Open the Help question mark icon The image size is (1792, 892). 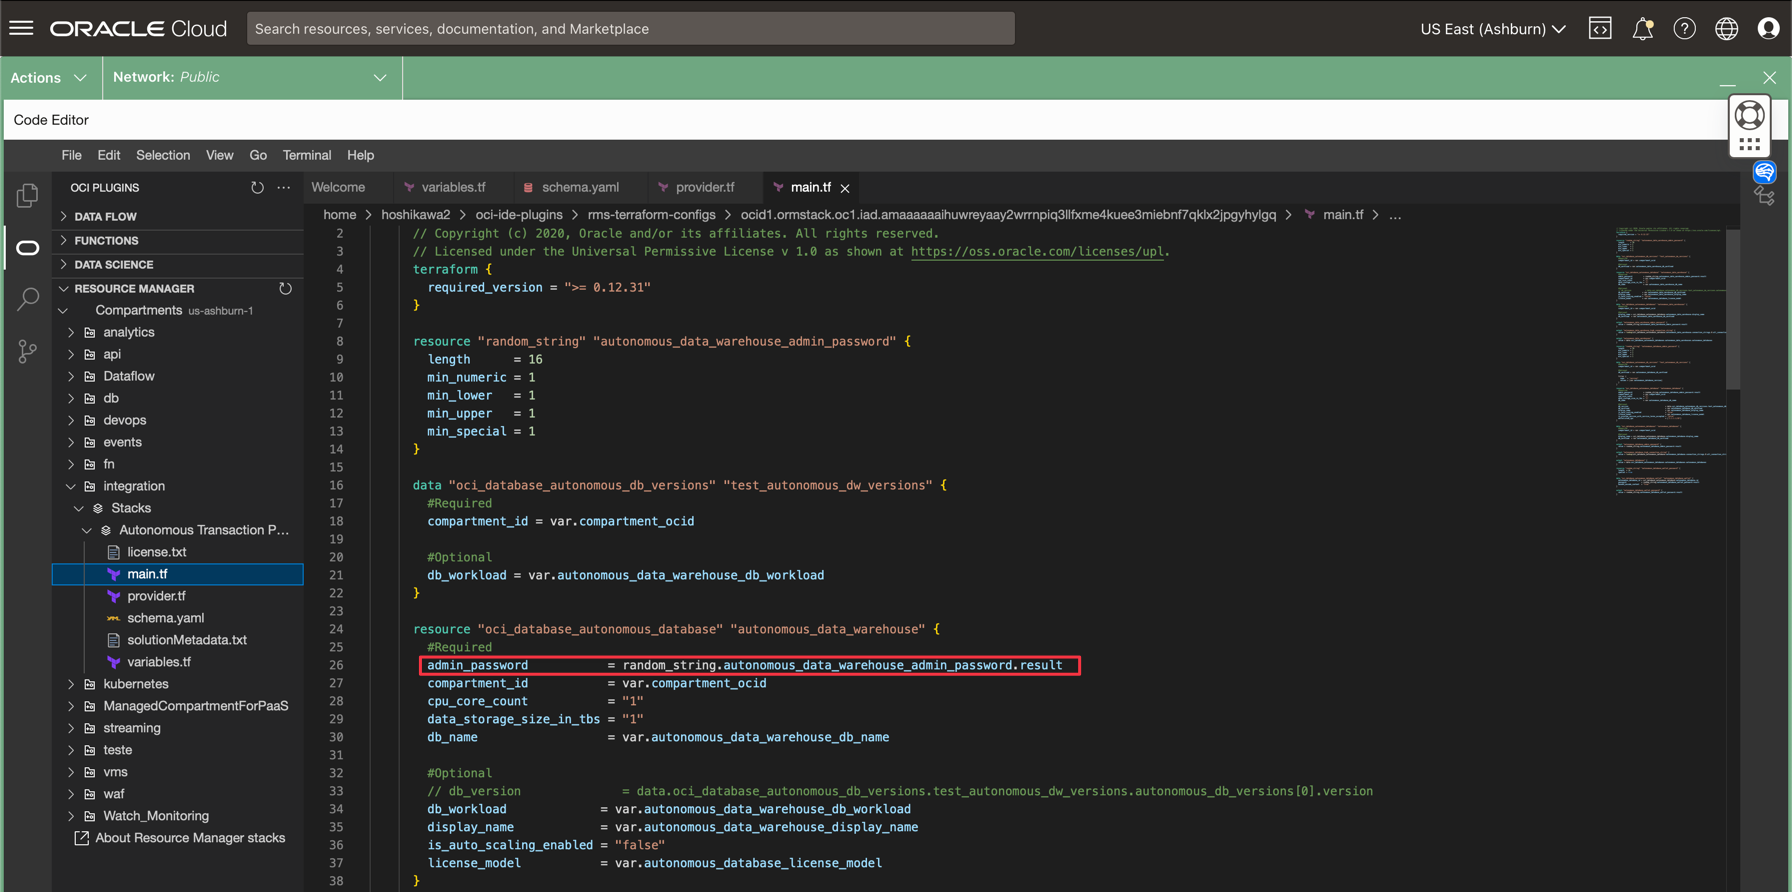[x=1684, y=29]
